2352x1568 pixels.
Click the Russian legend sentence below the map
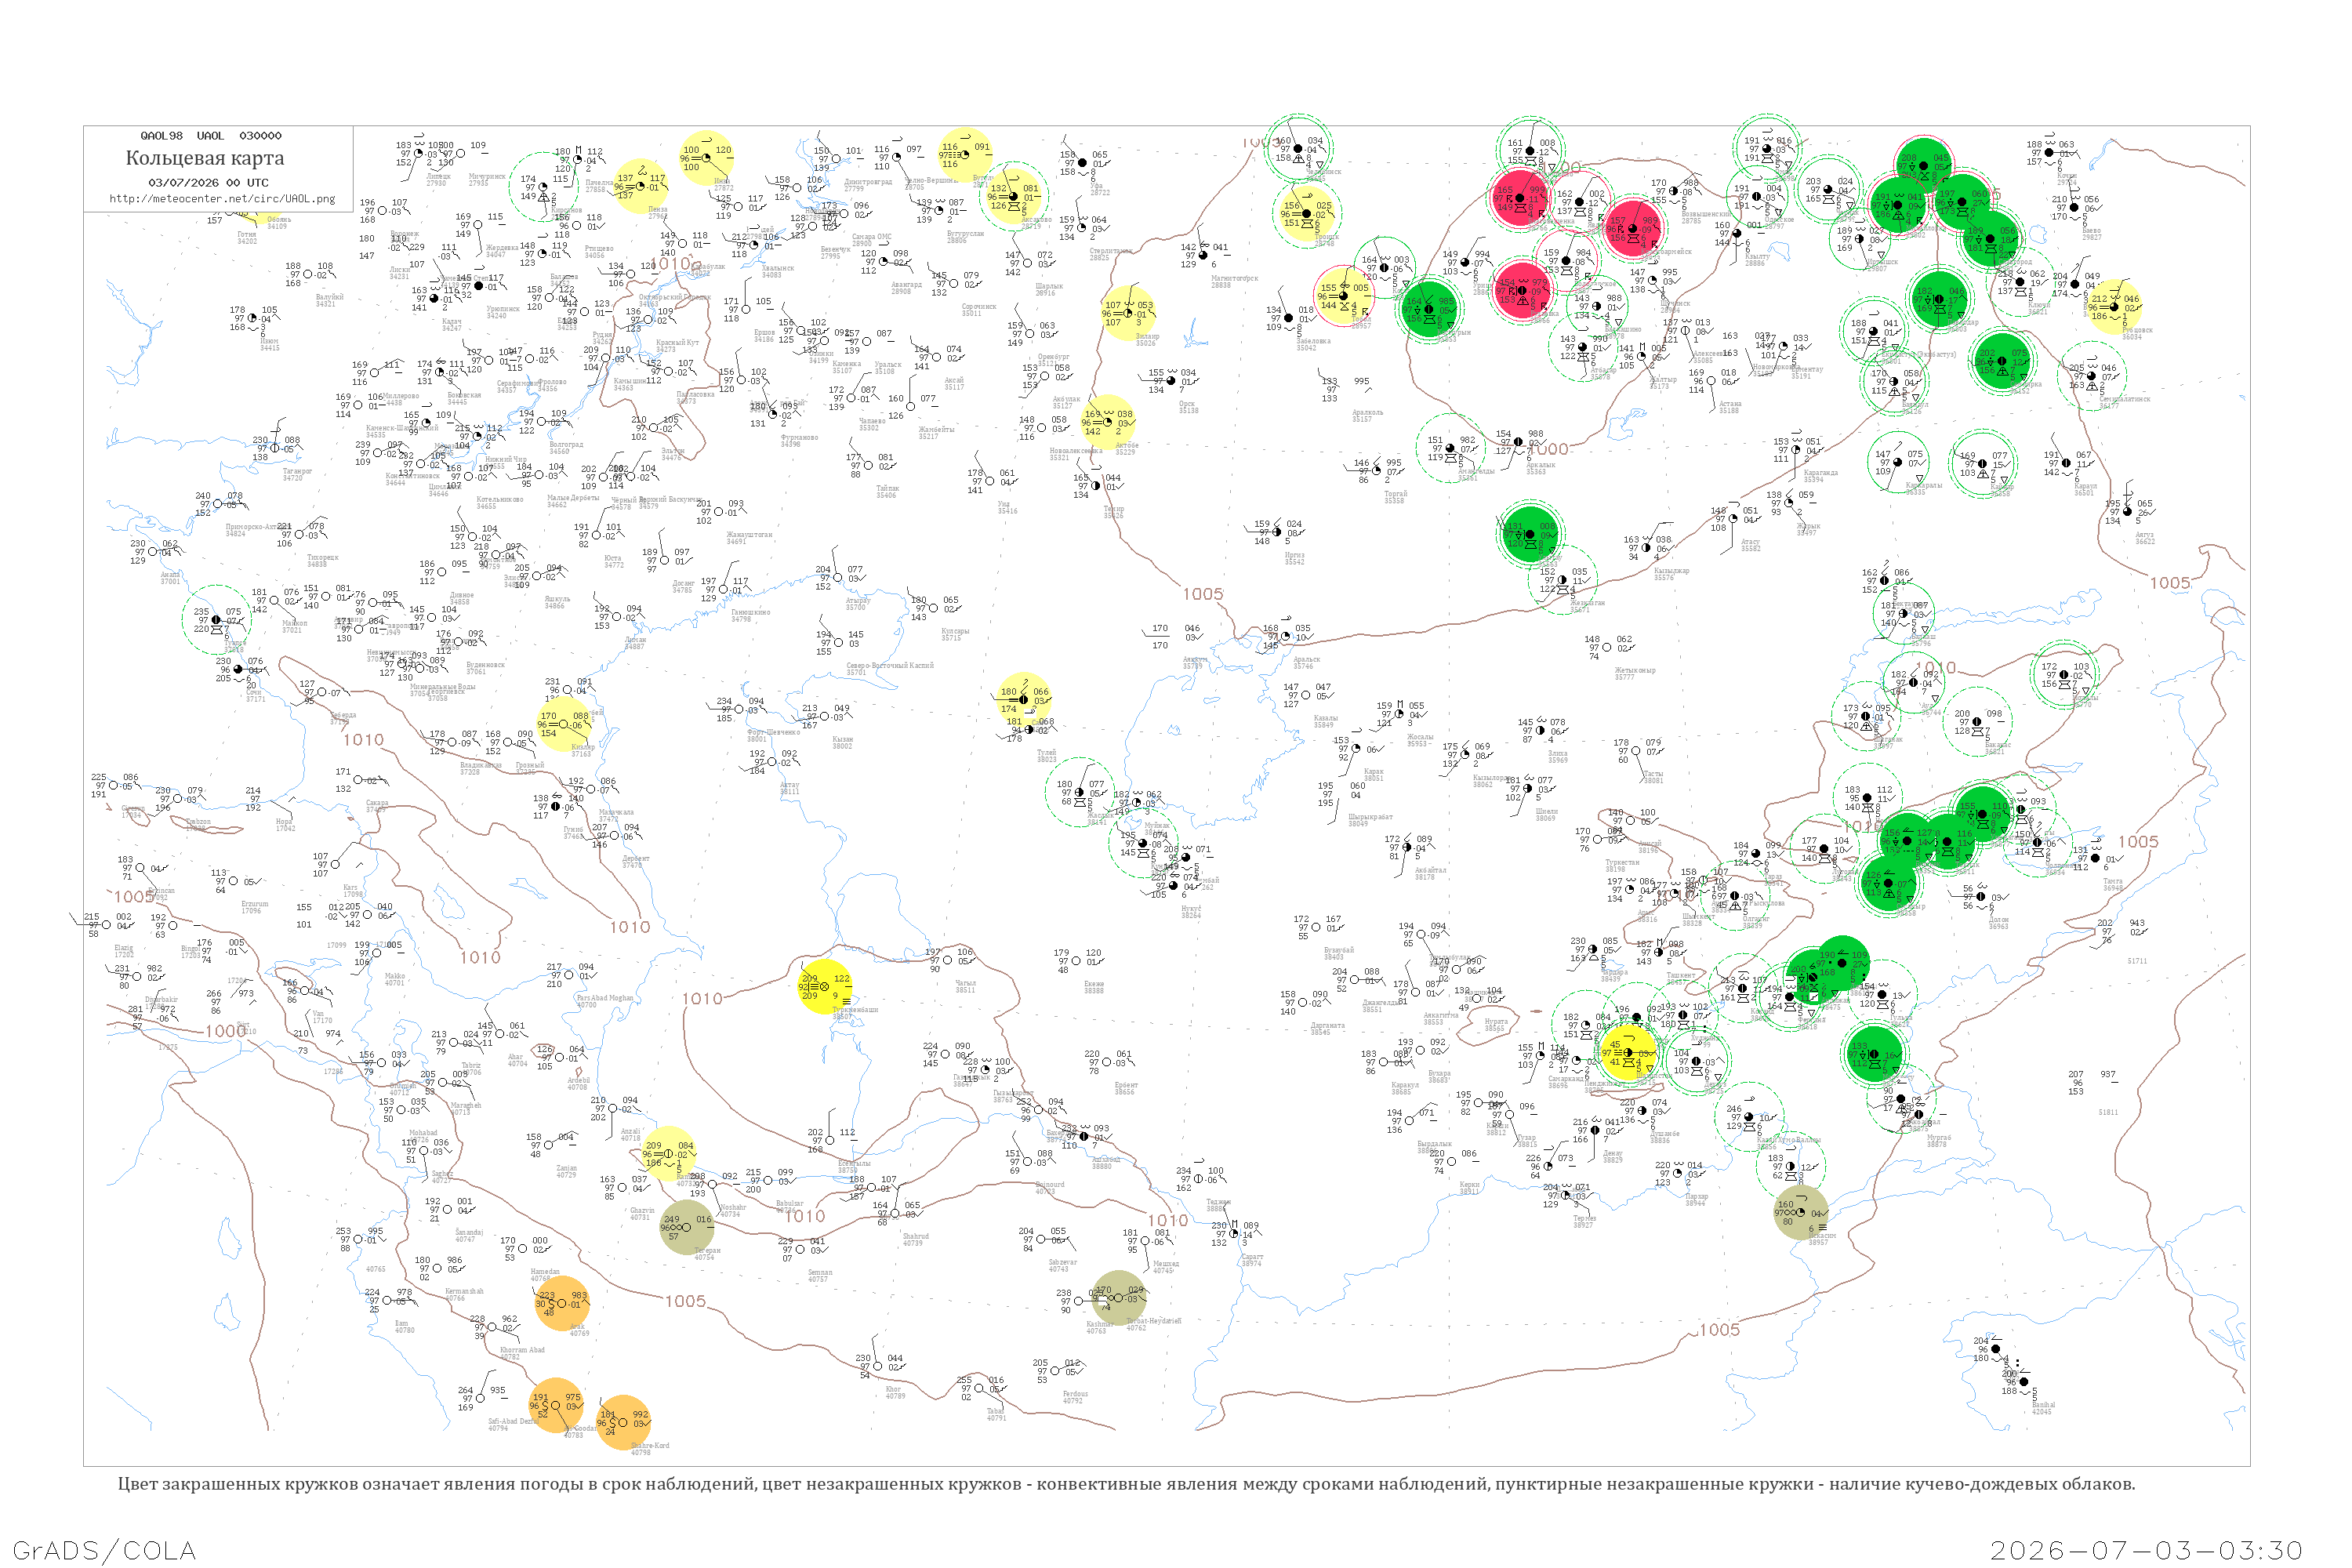(1126, 1484)
